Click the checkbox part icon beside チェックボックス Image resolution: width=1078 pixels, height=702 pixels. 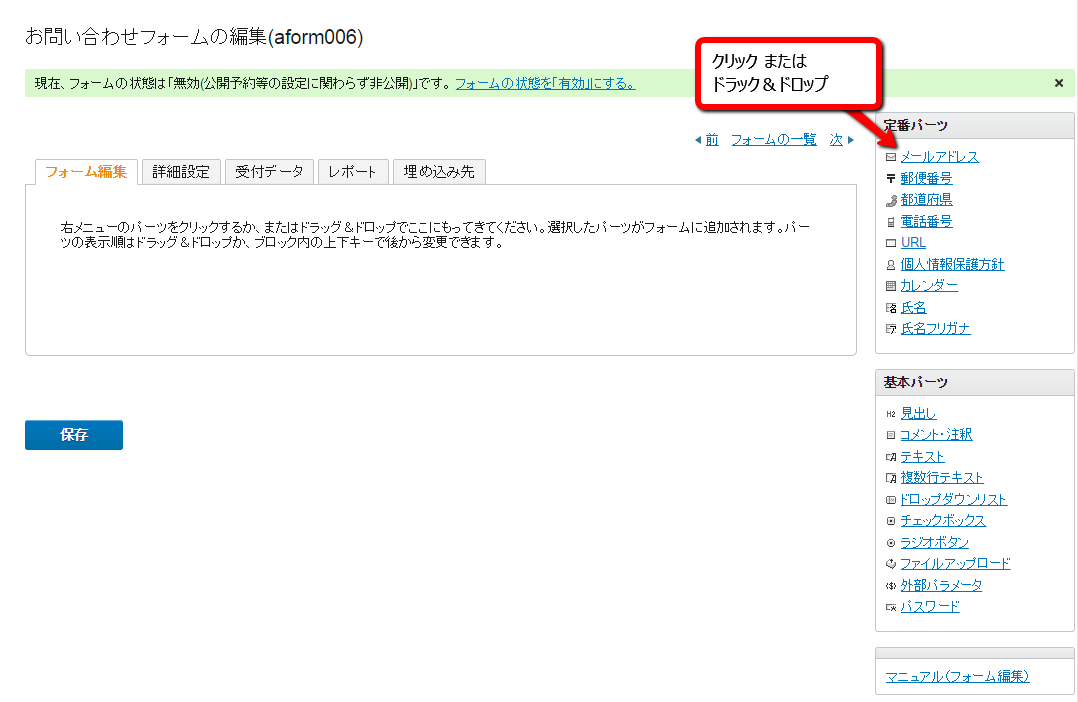coord(891,521)
